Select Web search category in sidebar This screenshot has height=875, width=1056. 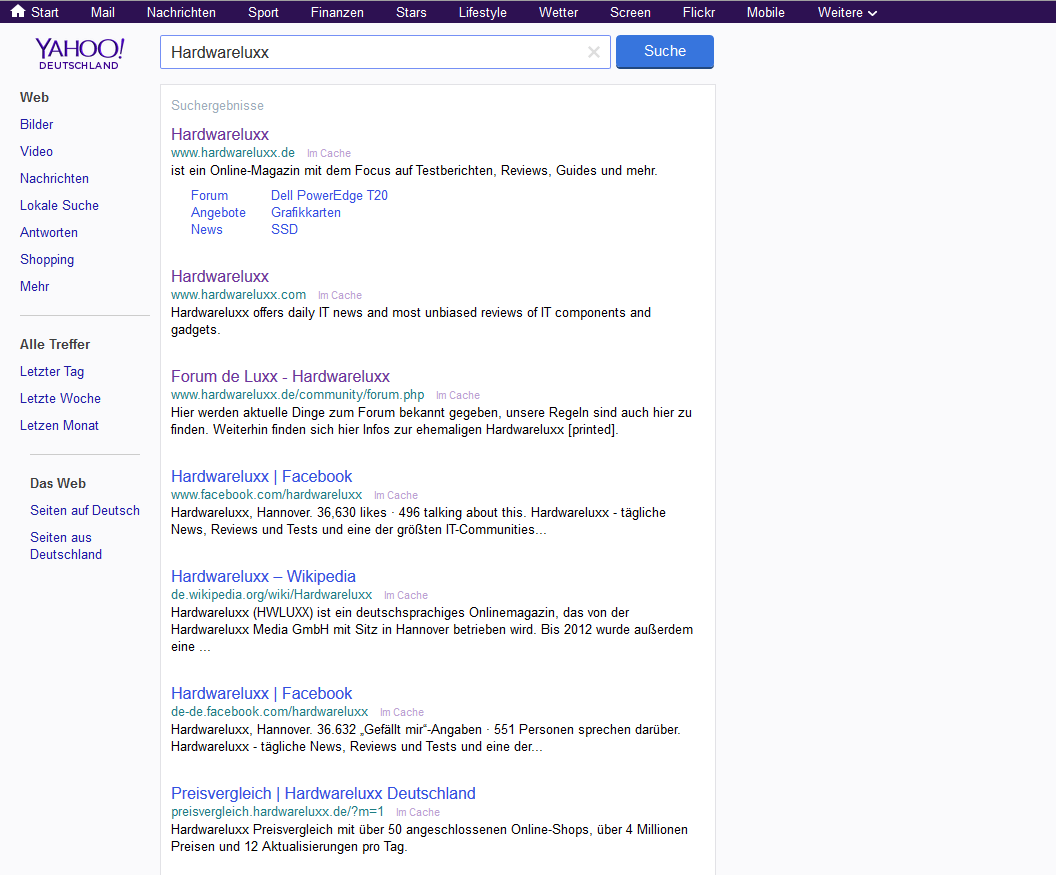click(x=34, y=97)
